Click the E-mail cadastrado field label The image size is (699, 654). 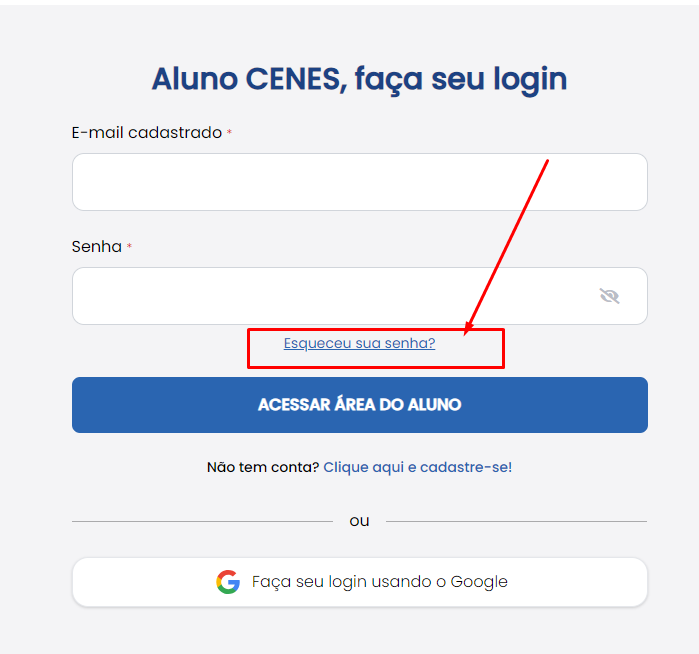(x=147, y=133)
